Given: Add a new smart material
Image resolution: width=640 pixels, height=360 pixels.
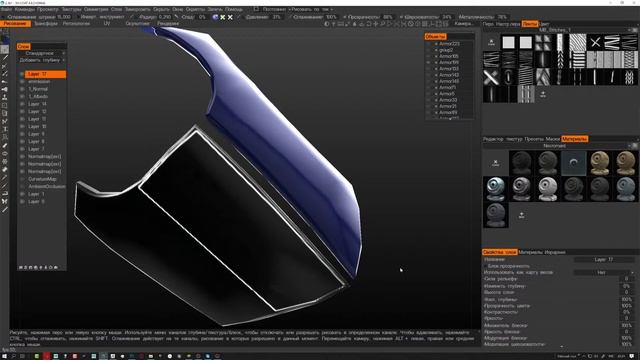Looking at the screenshot, I should click(521, 215).
